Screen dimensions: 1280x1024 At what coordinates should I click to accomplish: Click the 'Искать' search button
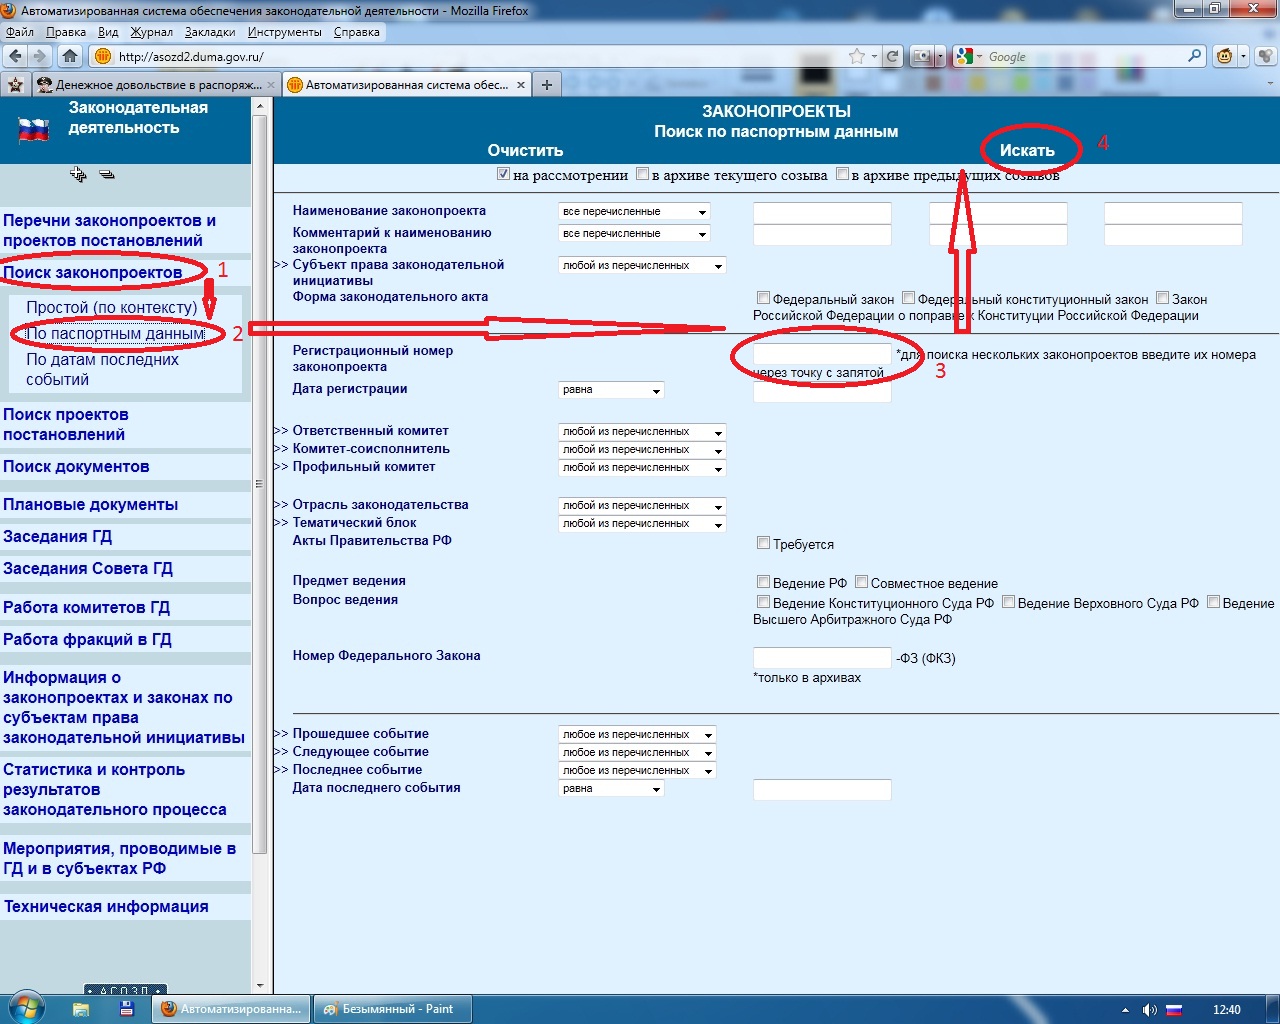(x=1027, y=150)
